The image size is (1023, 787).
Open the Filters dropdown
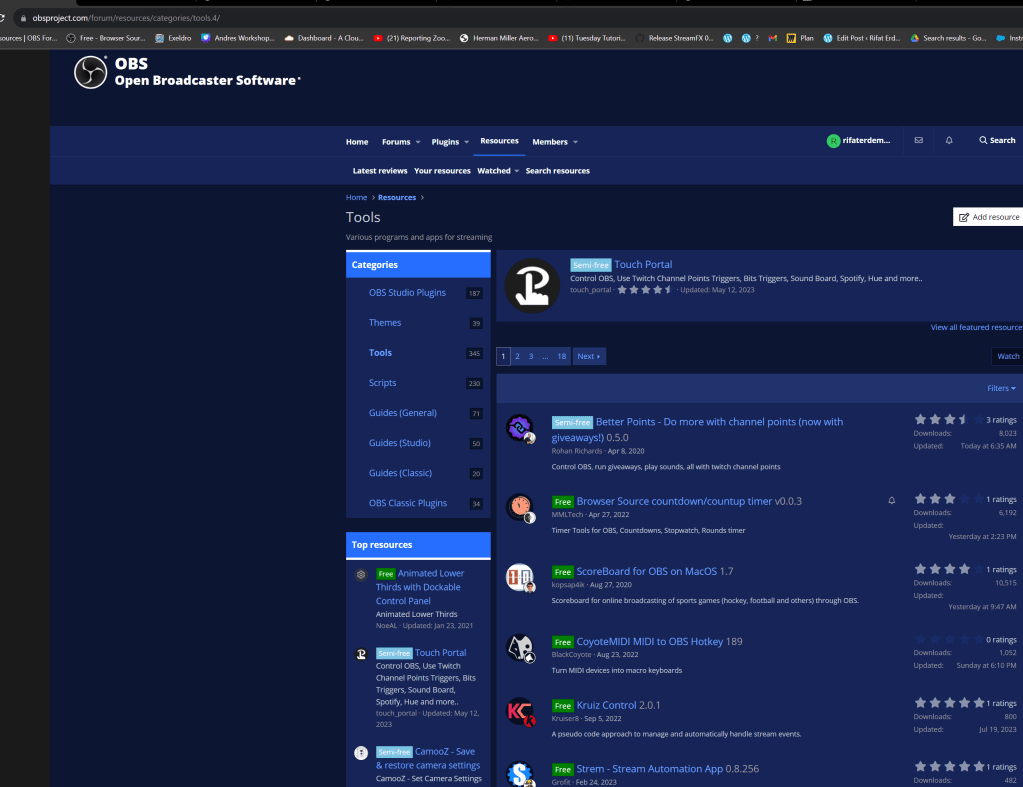(1001, 388)
